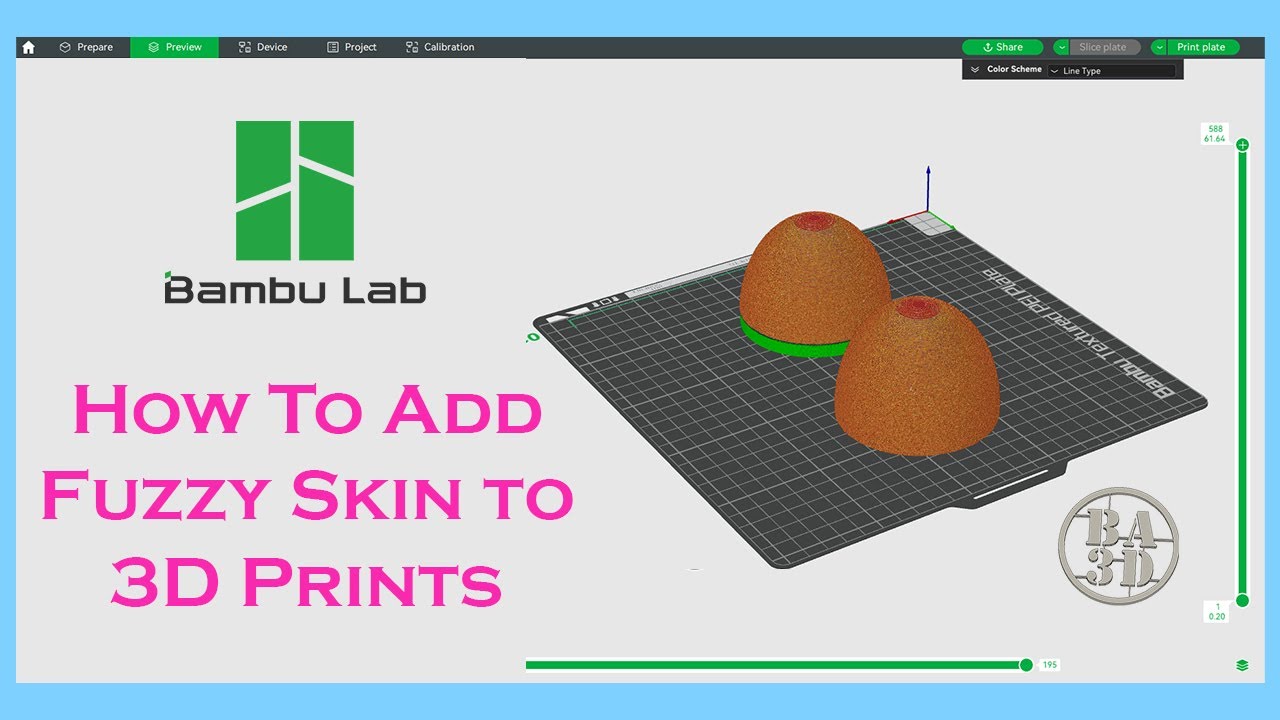Open the Calibration tab
Image resolution: width=1280 pixels, height=720 pixels.
pyautogui.click(x=440, y=47)
